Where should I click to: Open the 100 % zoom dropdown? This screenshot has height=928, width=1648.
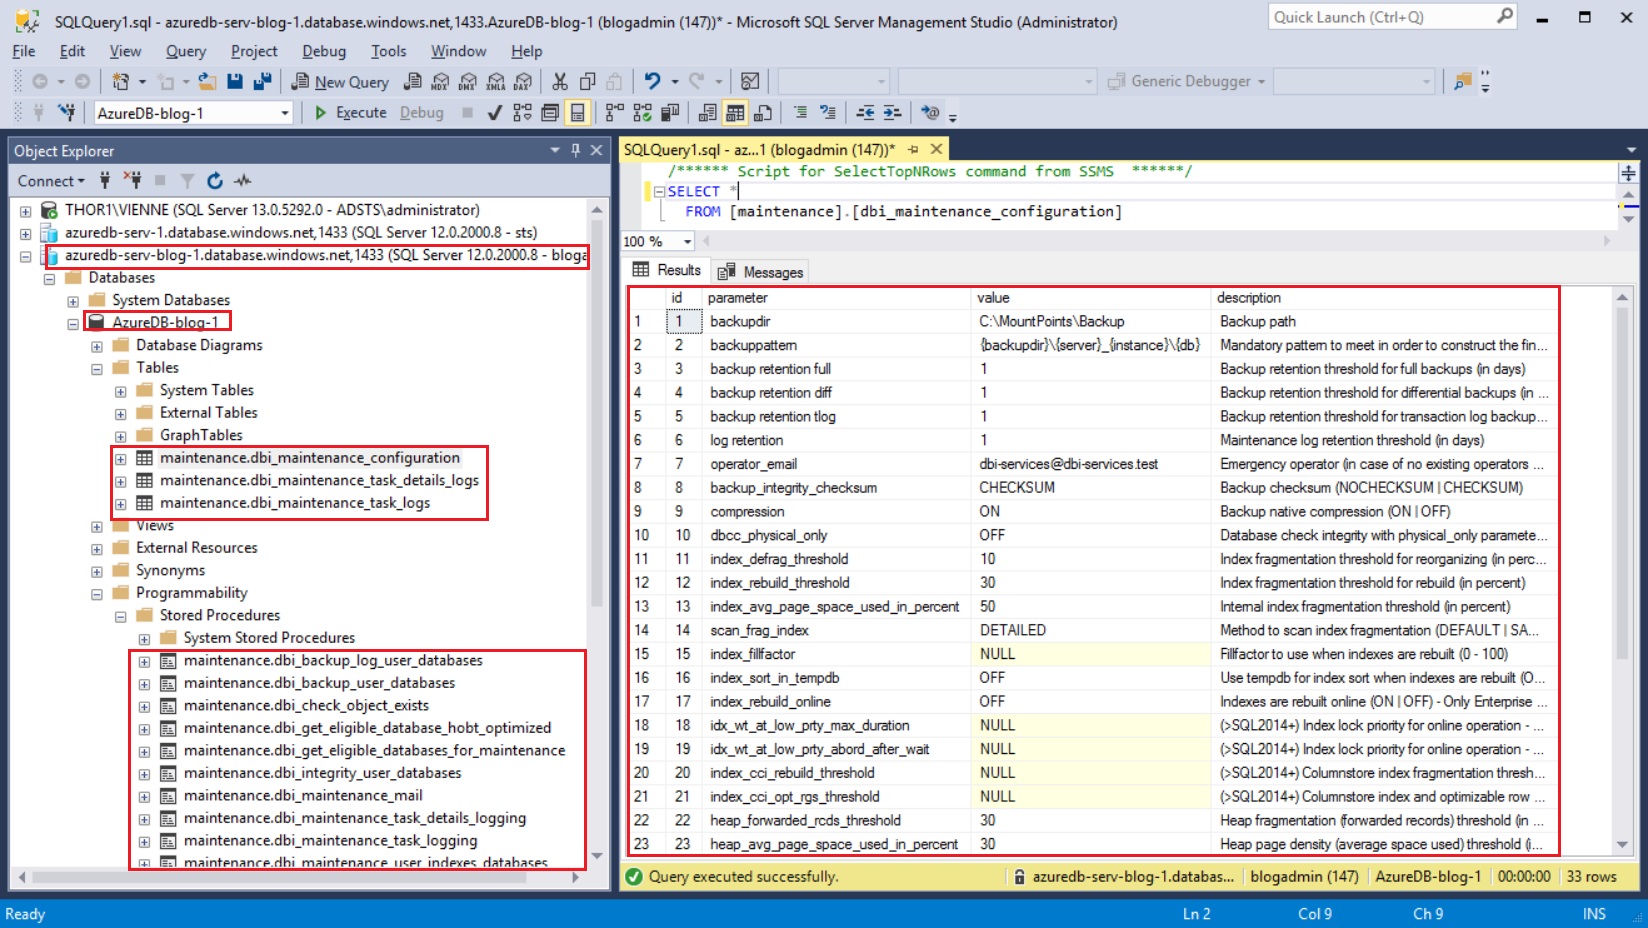[x=687, y=241]
